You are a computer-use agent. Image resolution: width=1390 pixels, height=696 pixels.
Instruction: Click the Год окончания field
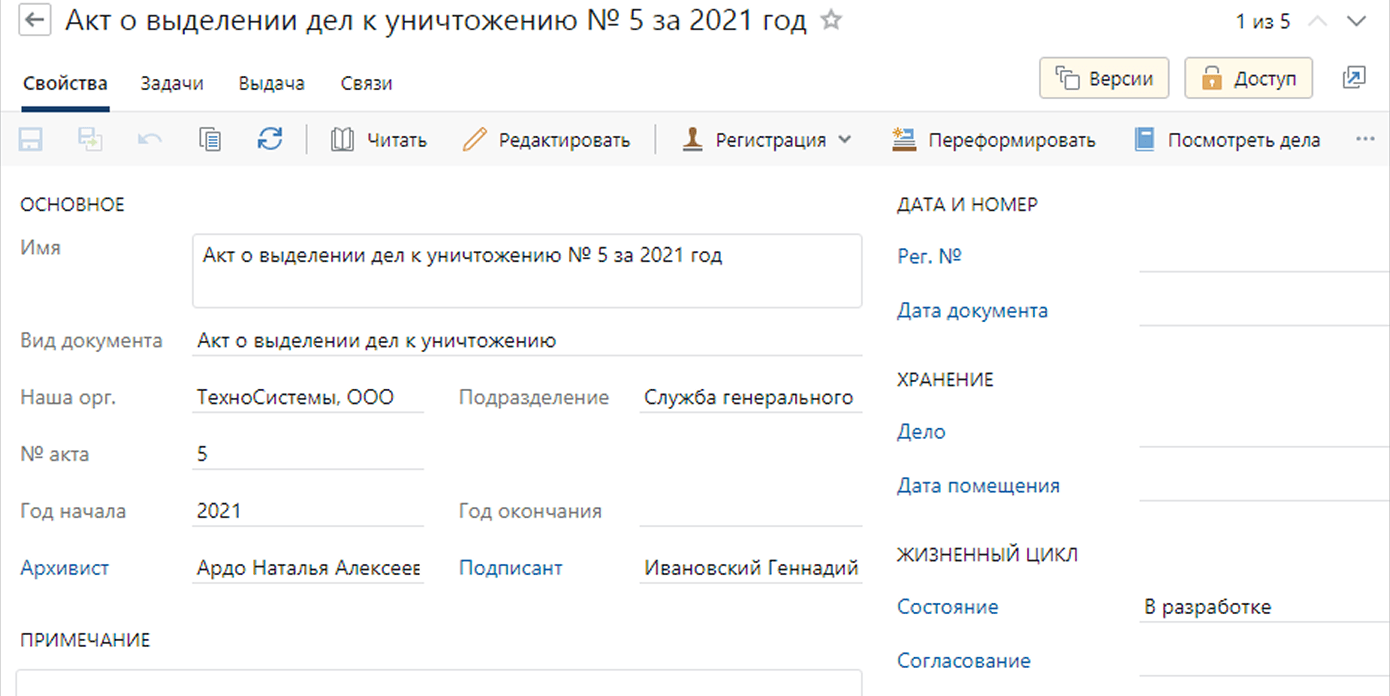750,511
